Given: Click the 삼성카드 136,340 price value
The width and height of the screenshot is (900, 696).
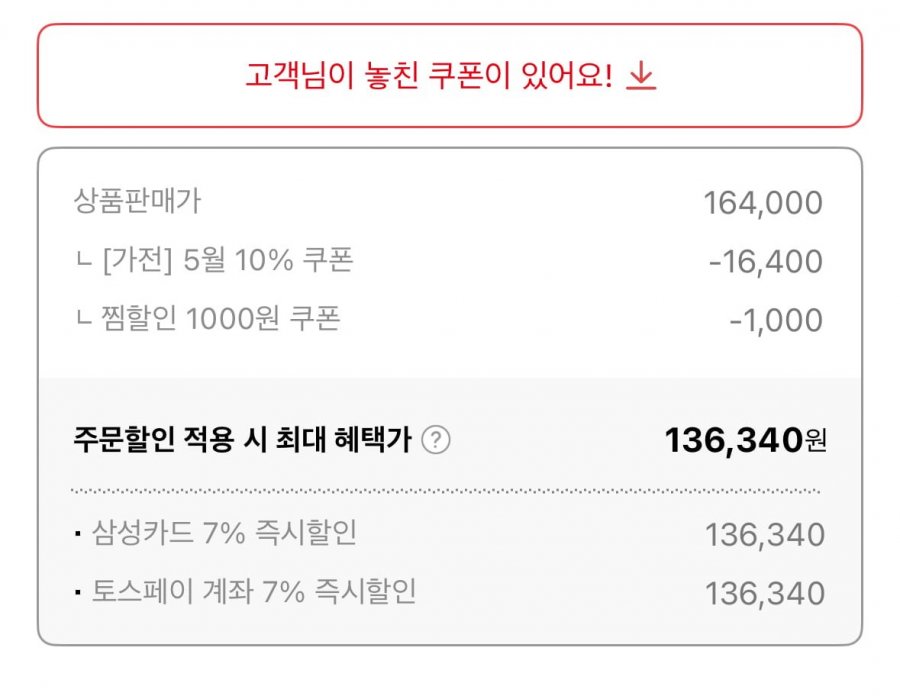Looking at the screenshot, I should click(x=765, y=535).
